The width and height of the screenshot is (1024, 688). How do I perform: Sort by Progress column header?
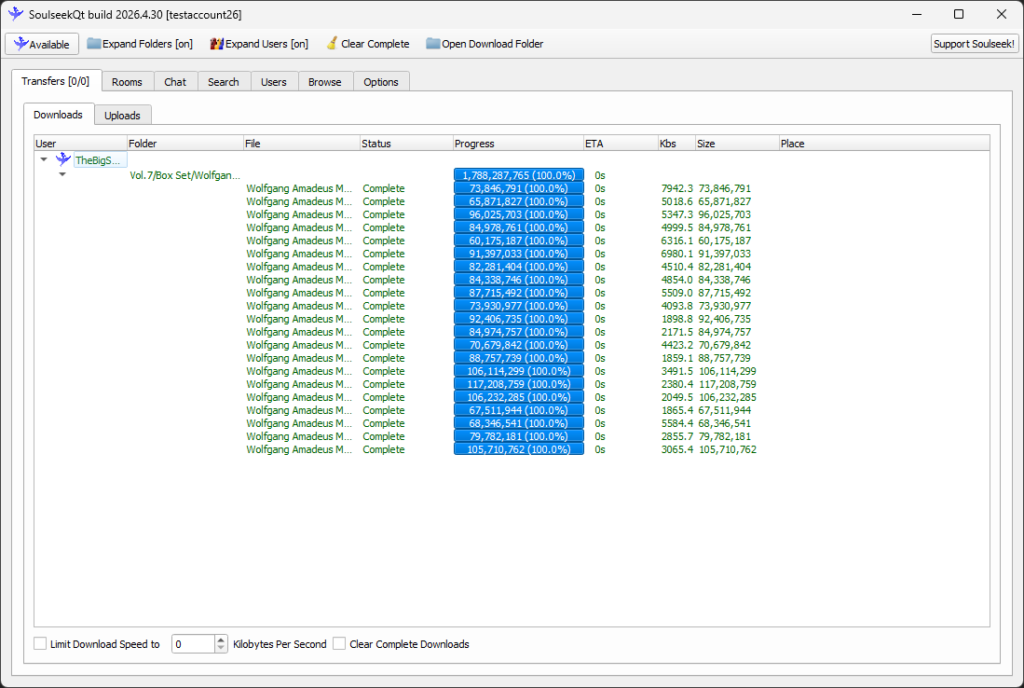coord(519,143)
